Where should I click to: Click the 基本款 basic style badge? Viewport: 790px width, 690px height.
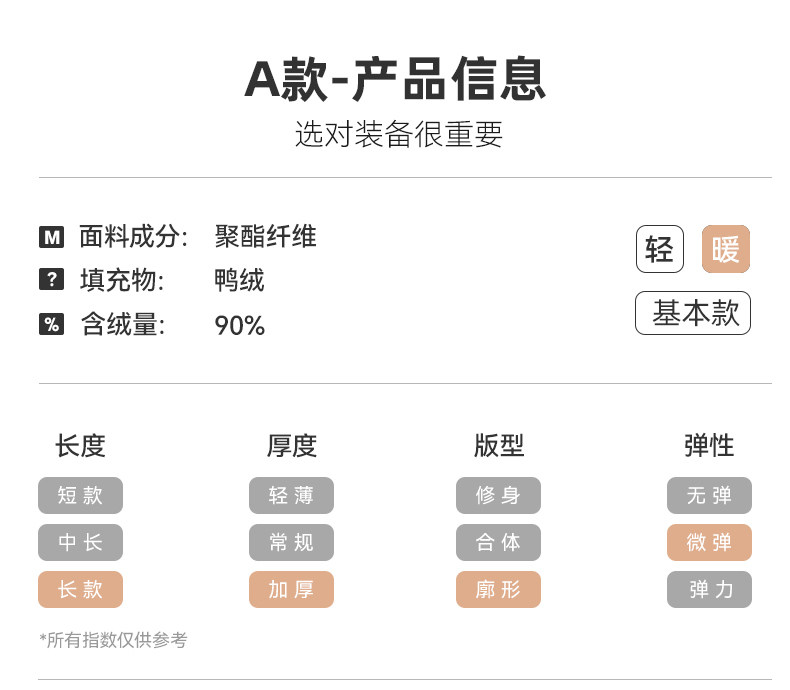click(693, 313)
